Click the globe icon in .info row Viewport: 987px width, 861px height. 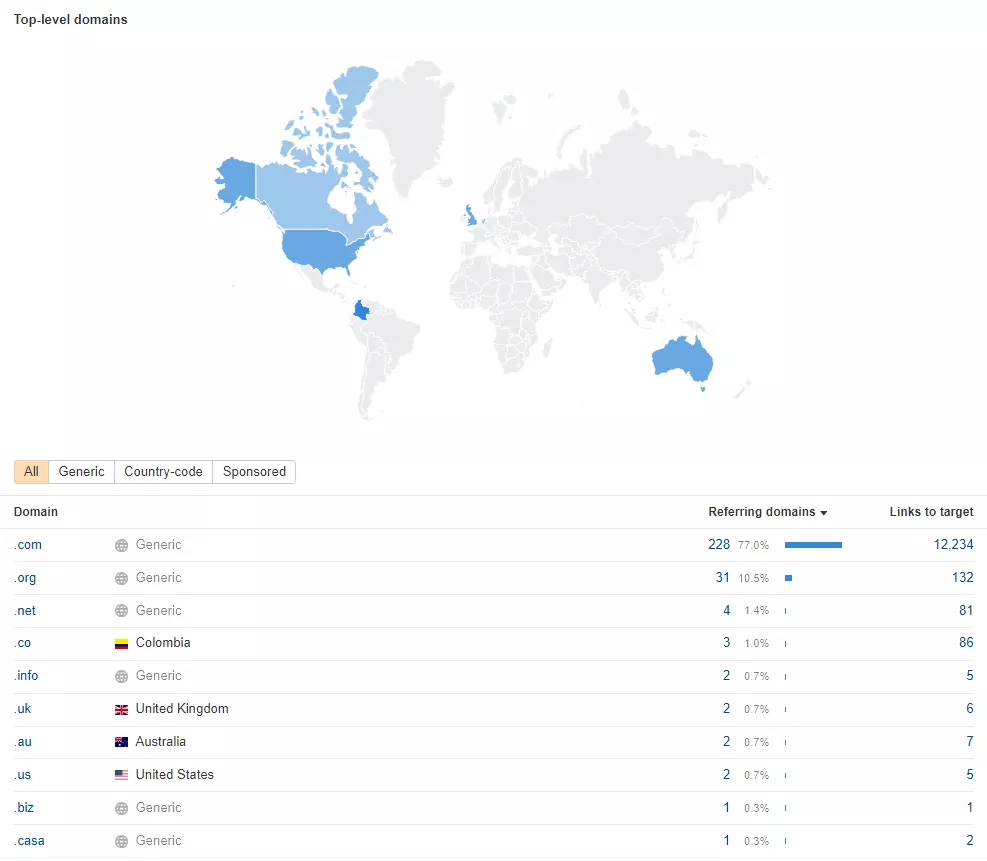[x=121, y=676]
